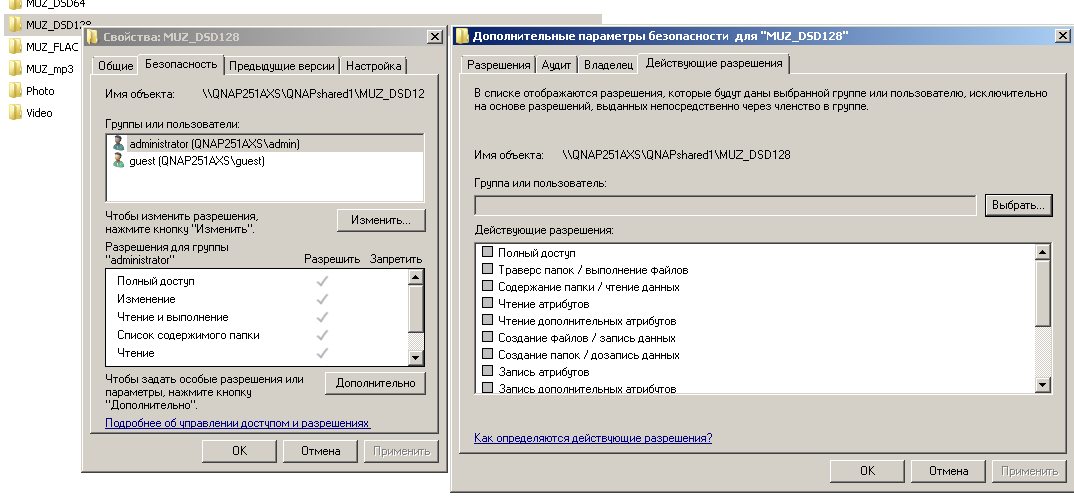Click the Properties dialog title folder icon
The height and width of the screenshot is (498, 1074).
point(93,37)
